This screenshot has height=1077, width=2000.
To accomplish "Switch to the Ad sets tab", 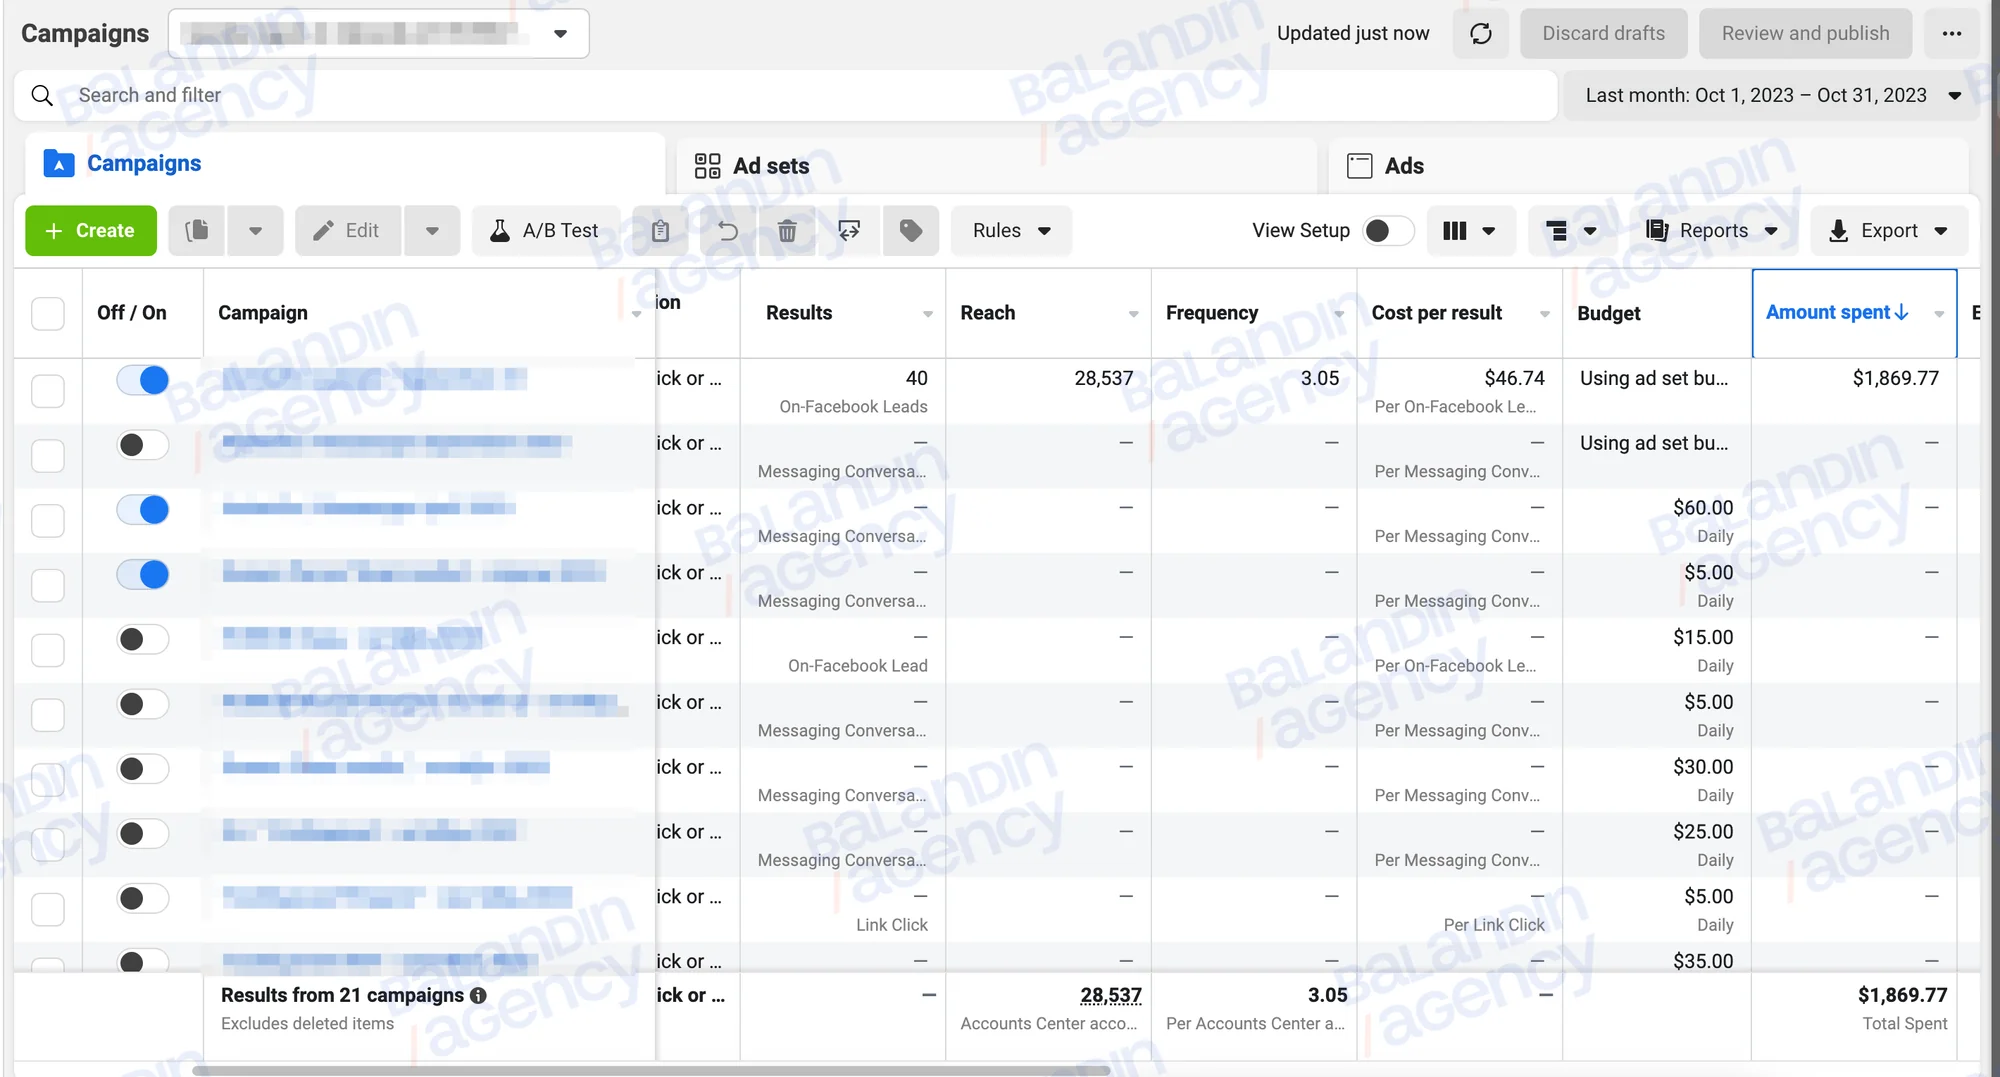I will (997, 166).
